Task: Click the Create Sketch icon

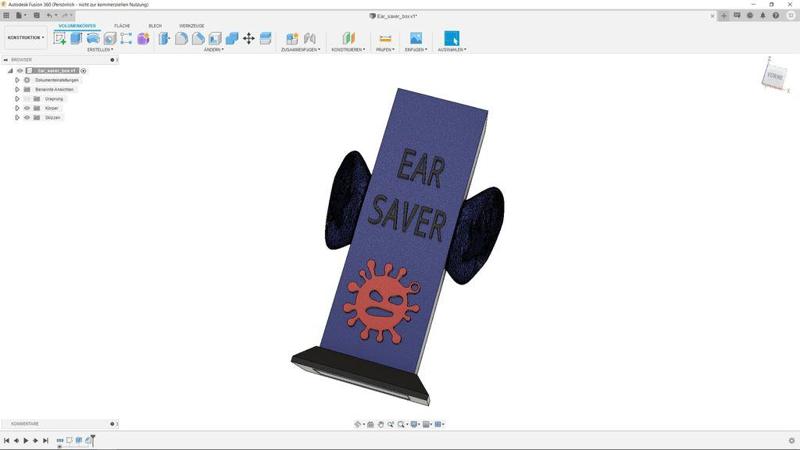Action: tap(60, 38)
